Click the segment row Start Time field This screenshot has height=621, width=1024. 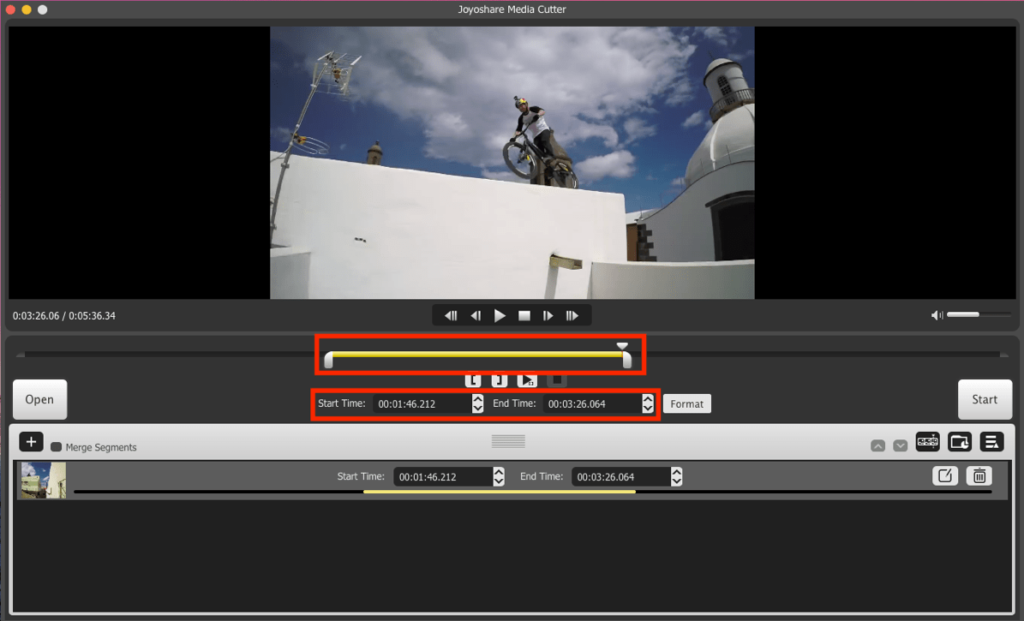click(x=443, y=477)
